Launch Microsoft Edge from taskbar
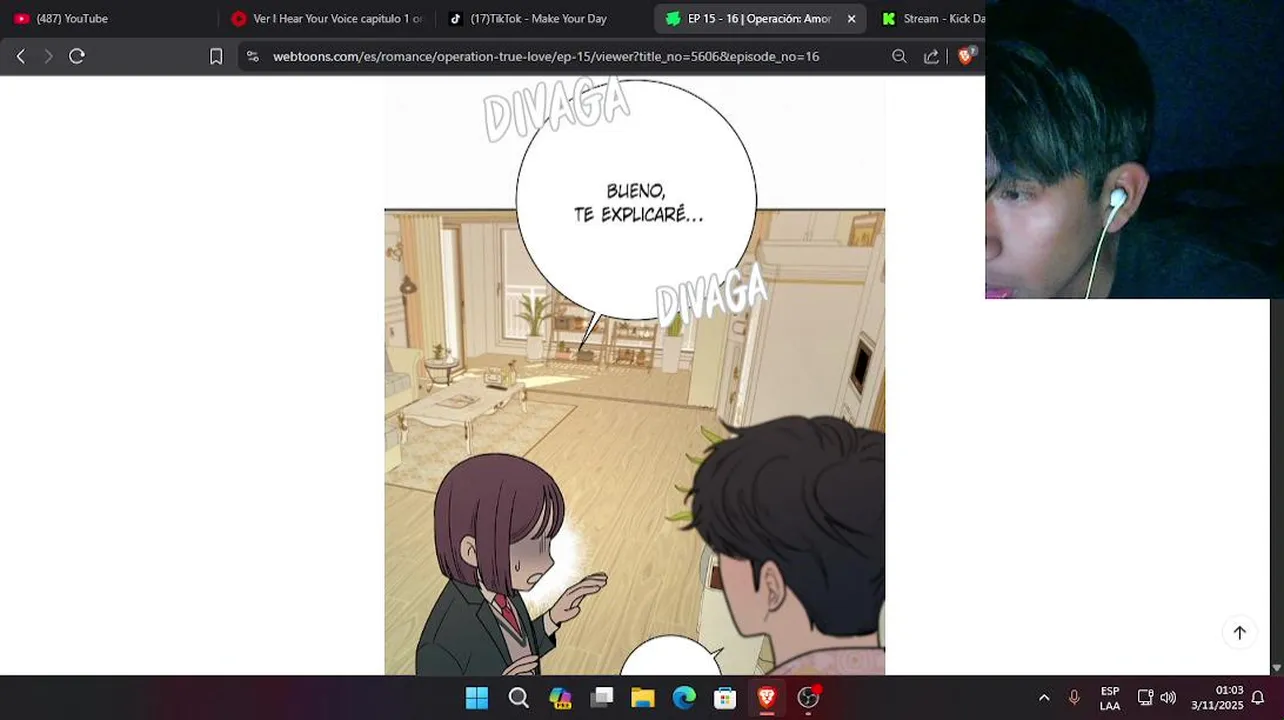The height and width of the screenshot is (720, 1284). click(684, 698)
